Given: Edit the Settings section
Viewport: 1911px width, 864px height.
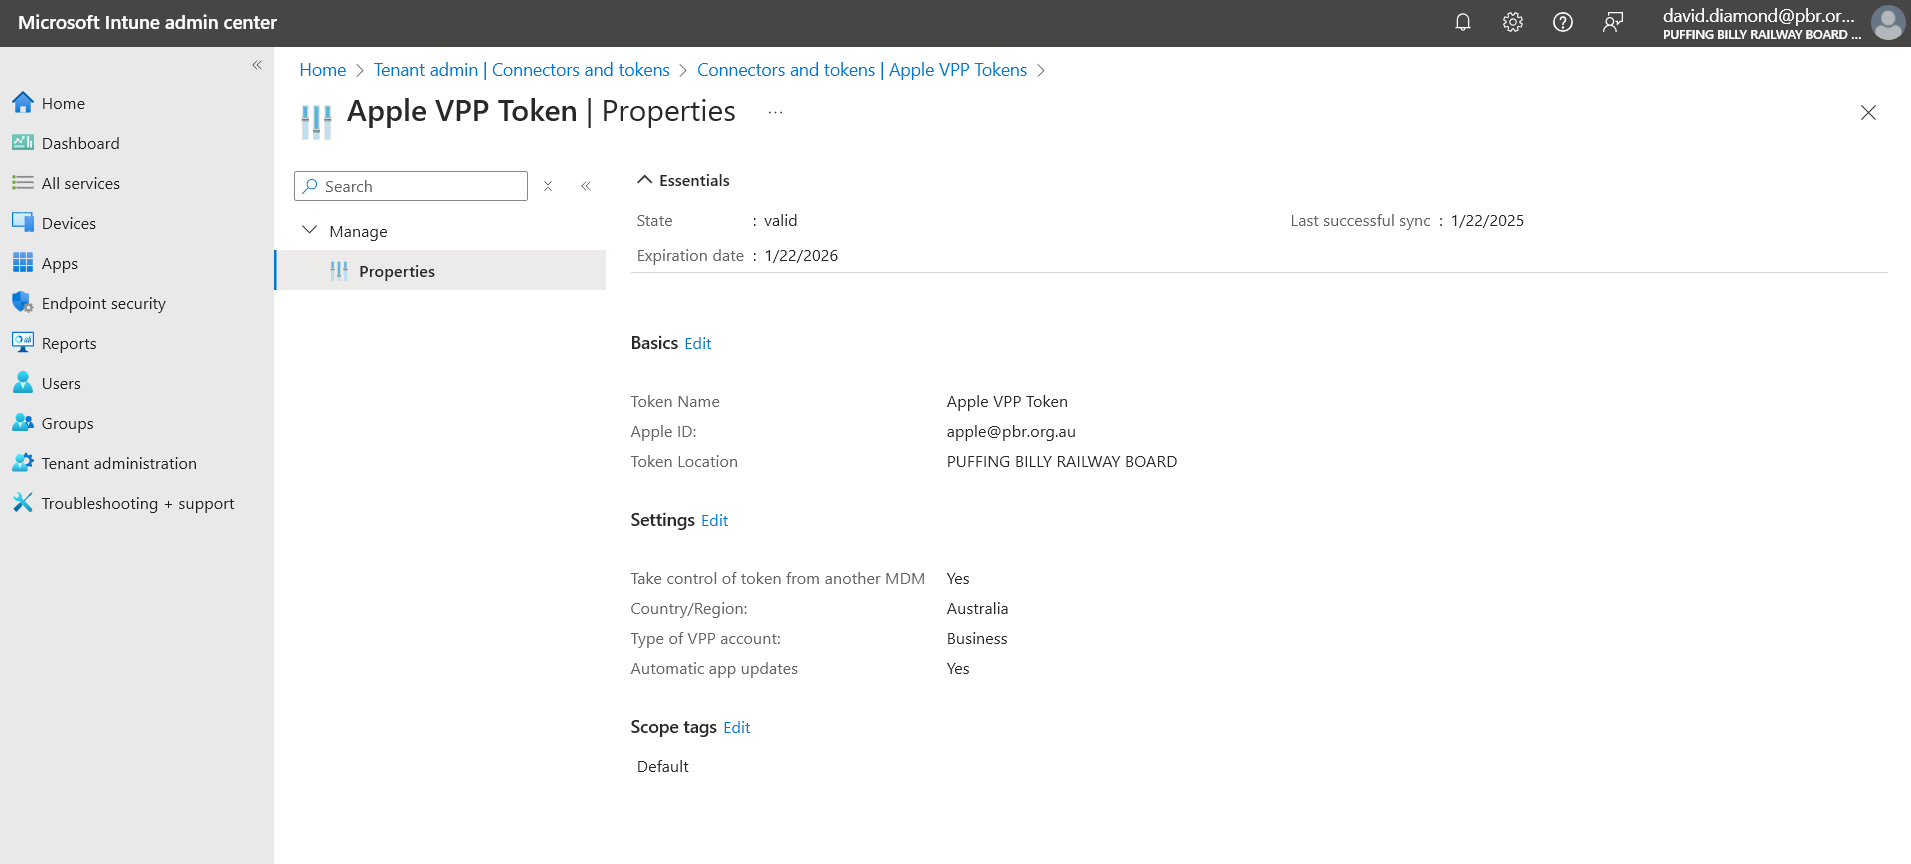Looking at the screenshot, I should [714, 520].
